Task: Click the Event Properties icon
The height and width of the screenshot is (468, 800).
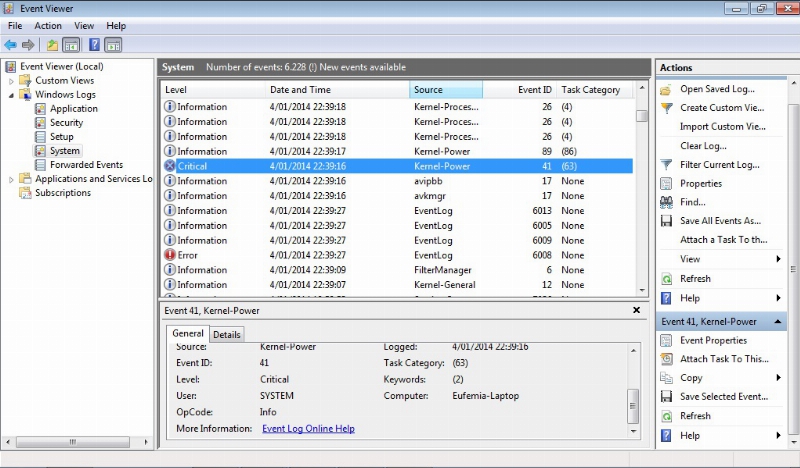Action: coord(666,341)
